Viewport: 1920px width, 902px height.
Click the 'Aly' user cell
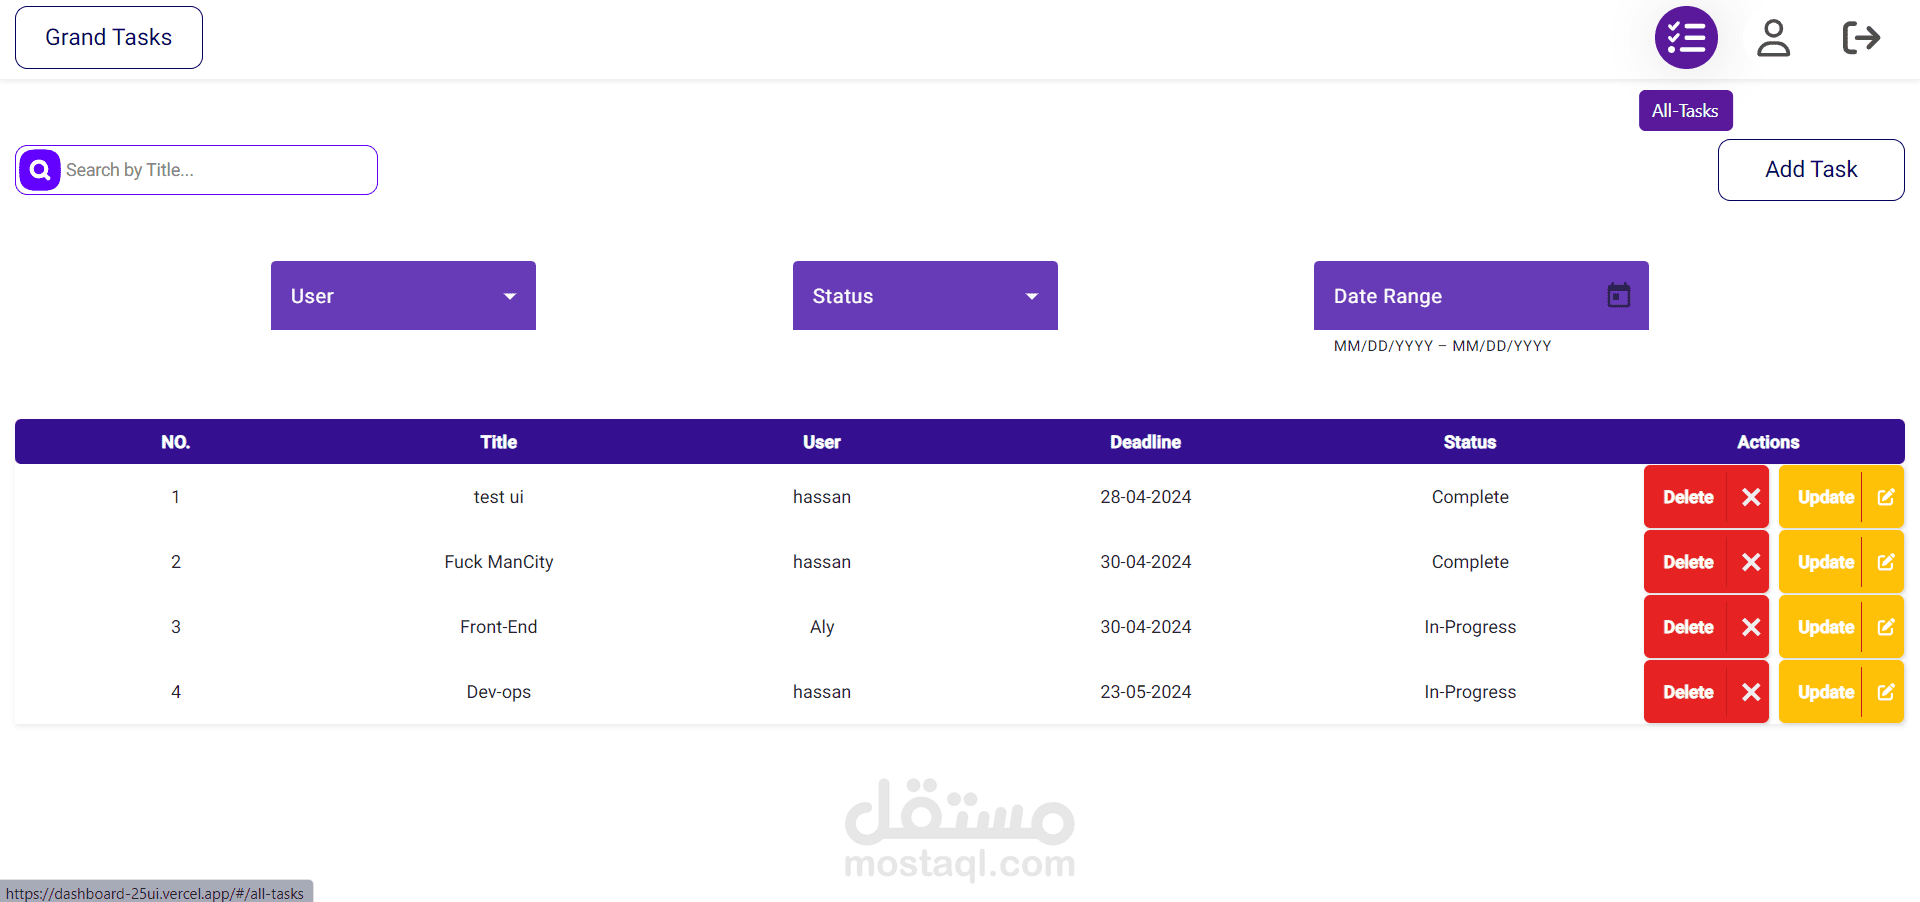(822, 627)
